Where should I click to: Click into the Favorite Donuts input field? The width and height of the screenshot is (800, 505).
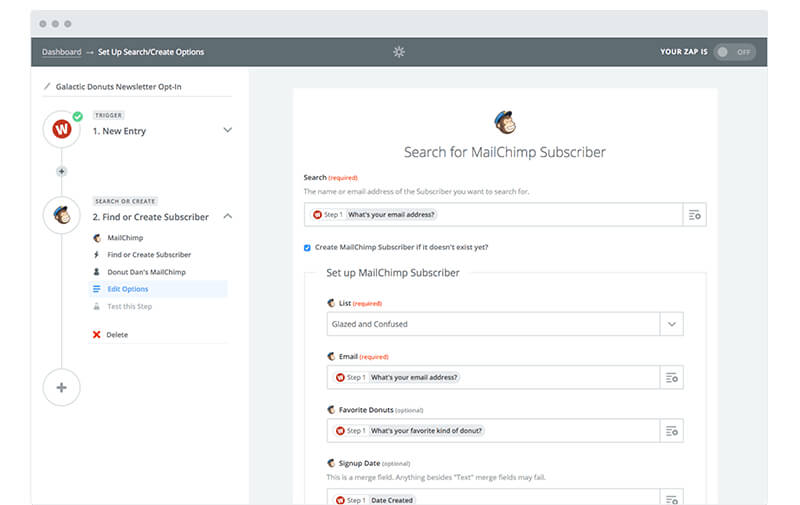493,431
